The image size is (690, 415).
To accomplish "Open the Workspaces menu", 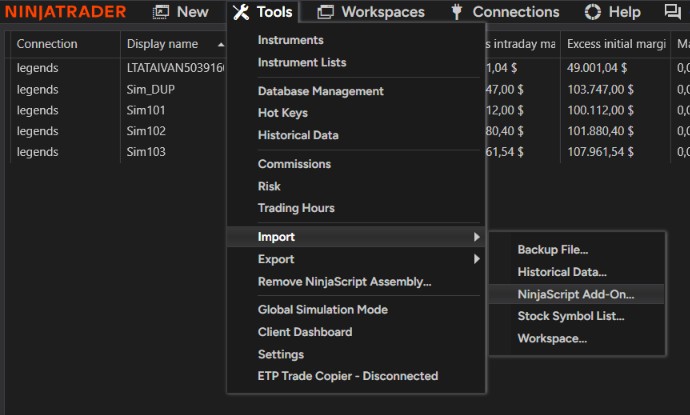I will 383,12.
